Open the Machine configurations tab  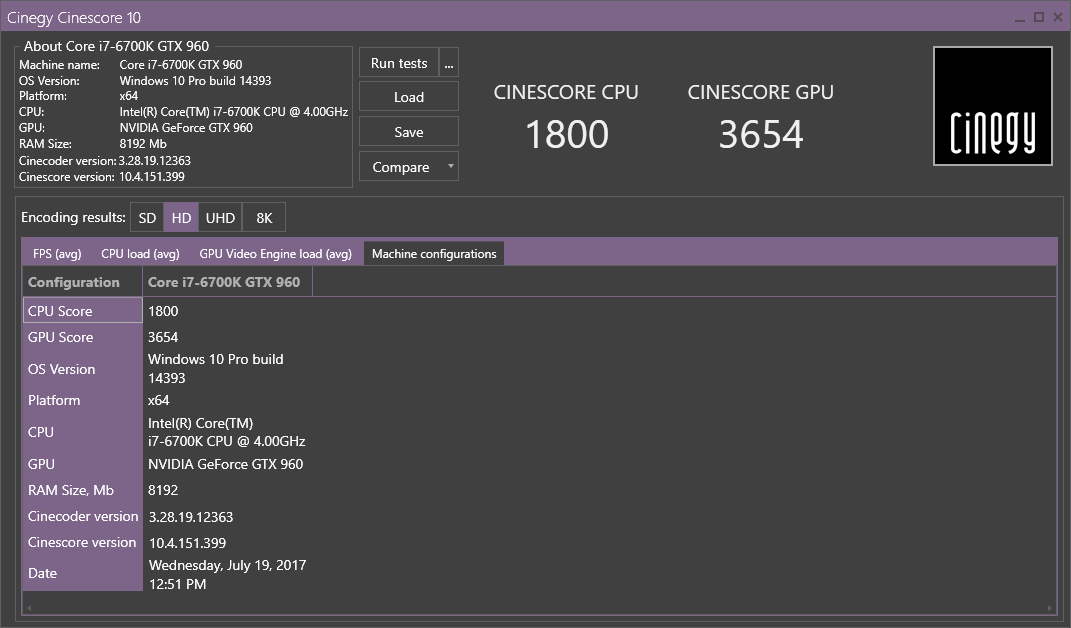[434, 254]
